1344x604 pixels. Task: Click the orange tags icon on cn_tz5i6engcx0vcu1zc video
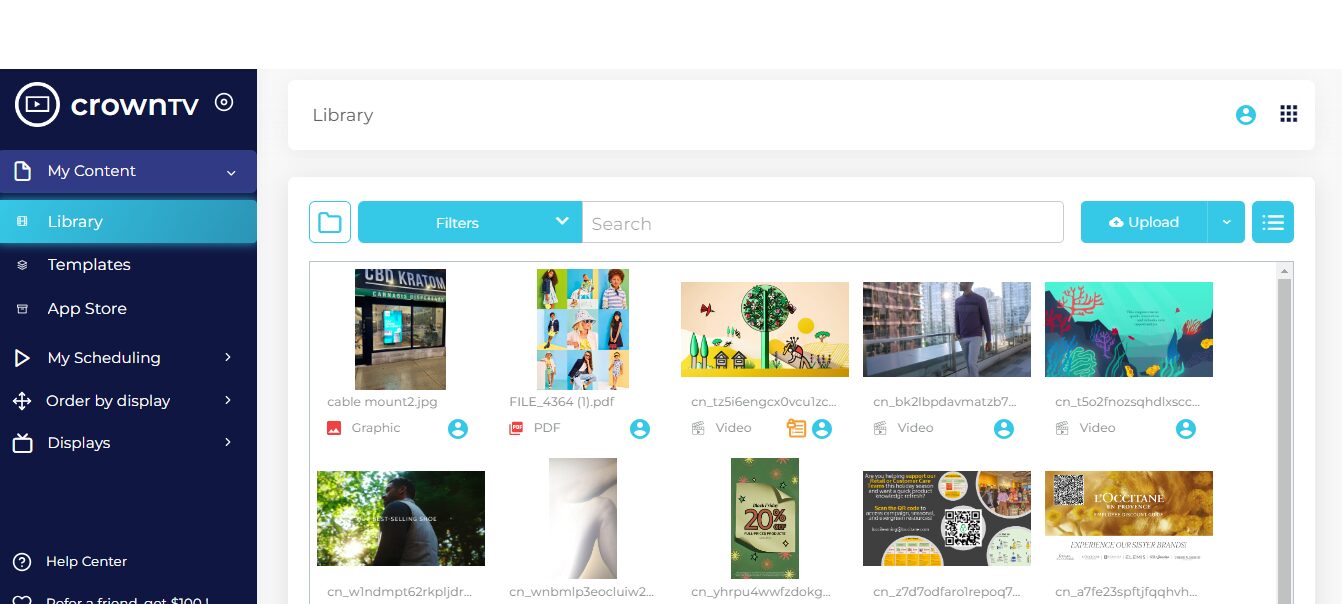(797, 428)
